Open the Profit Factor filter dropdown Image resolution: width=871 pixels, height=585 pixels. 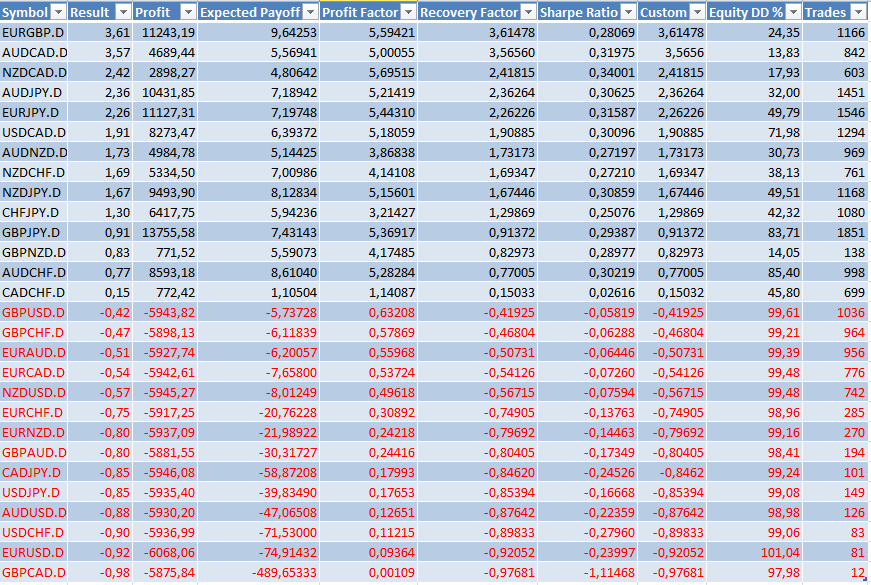click(409, 12)
